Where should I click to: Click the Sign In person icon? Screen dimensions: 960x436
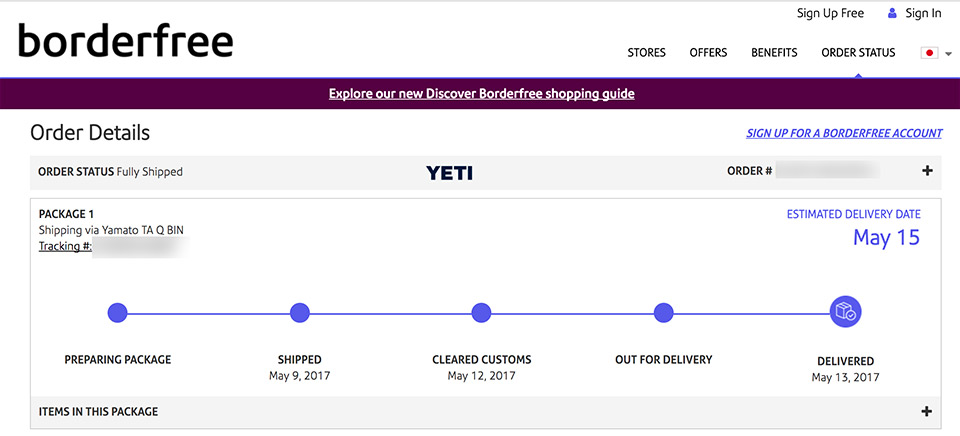[x=892, y=13]
